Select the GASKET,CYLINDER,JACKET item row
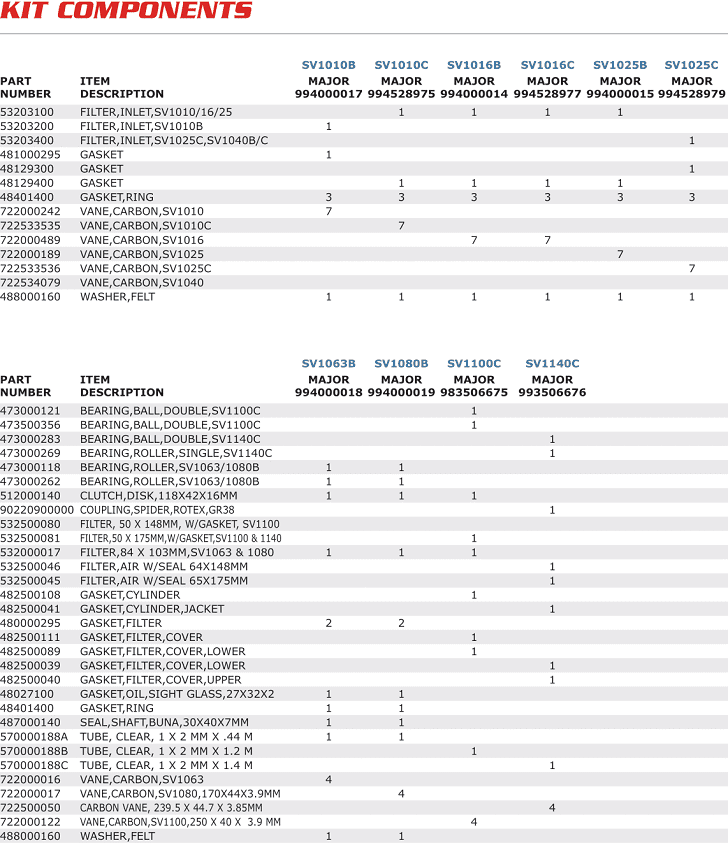Image resolution: width=728 pixels, height=843 pixels. pyautogui.click(x=152, y=609)
